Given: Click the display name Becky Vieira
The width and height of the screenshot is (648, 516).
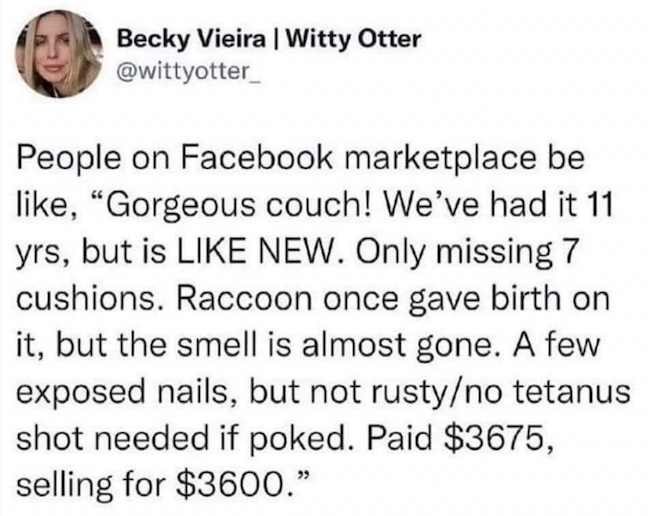Looking at the screenshot, I should [191, 40].
